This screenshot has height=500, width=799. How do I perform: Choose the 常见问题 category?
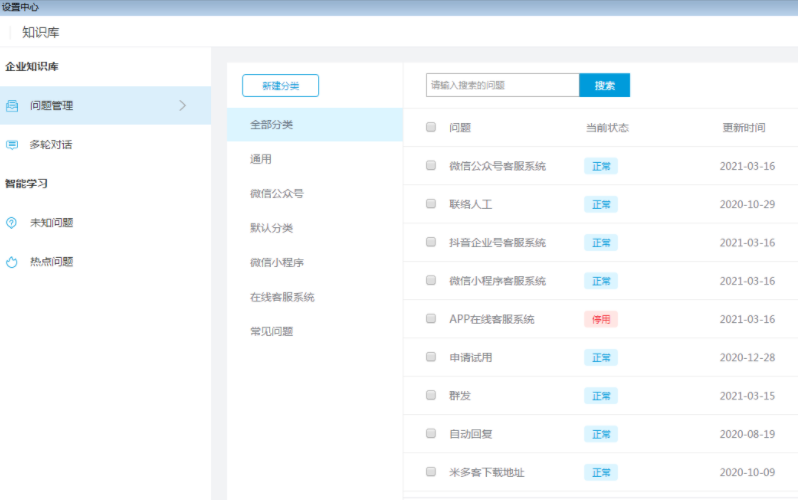(x=272, y=331)
